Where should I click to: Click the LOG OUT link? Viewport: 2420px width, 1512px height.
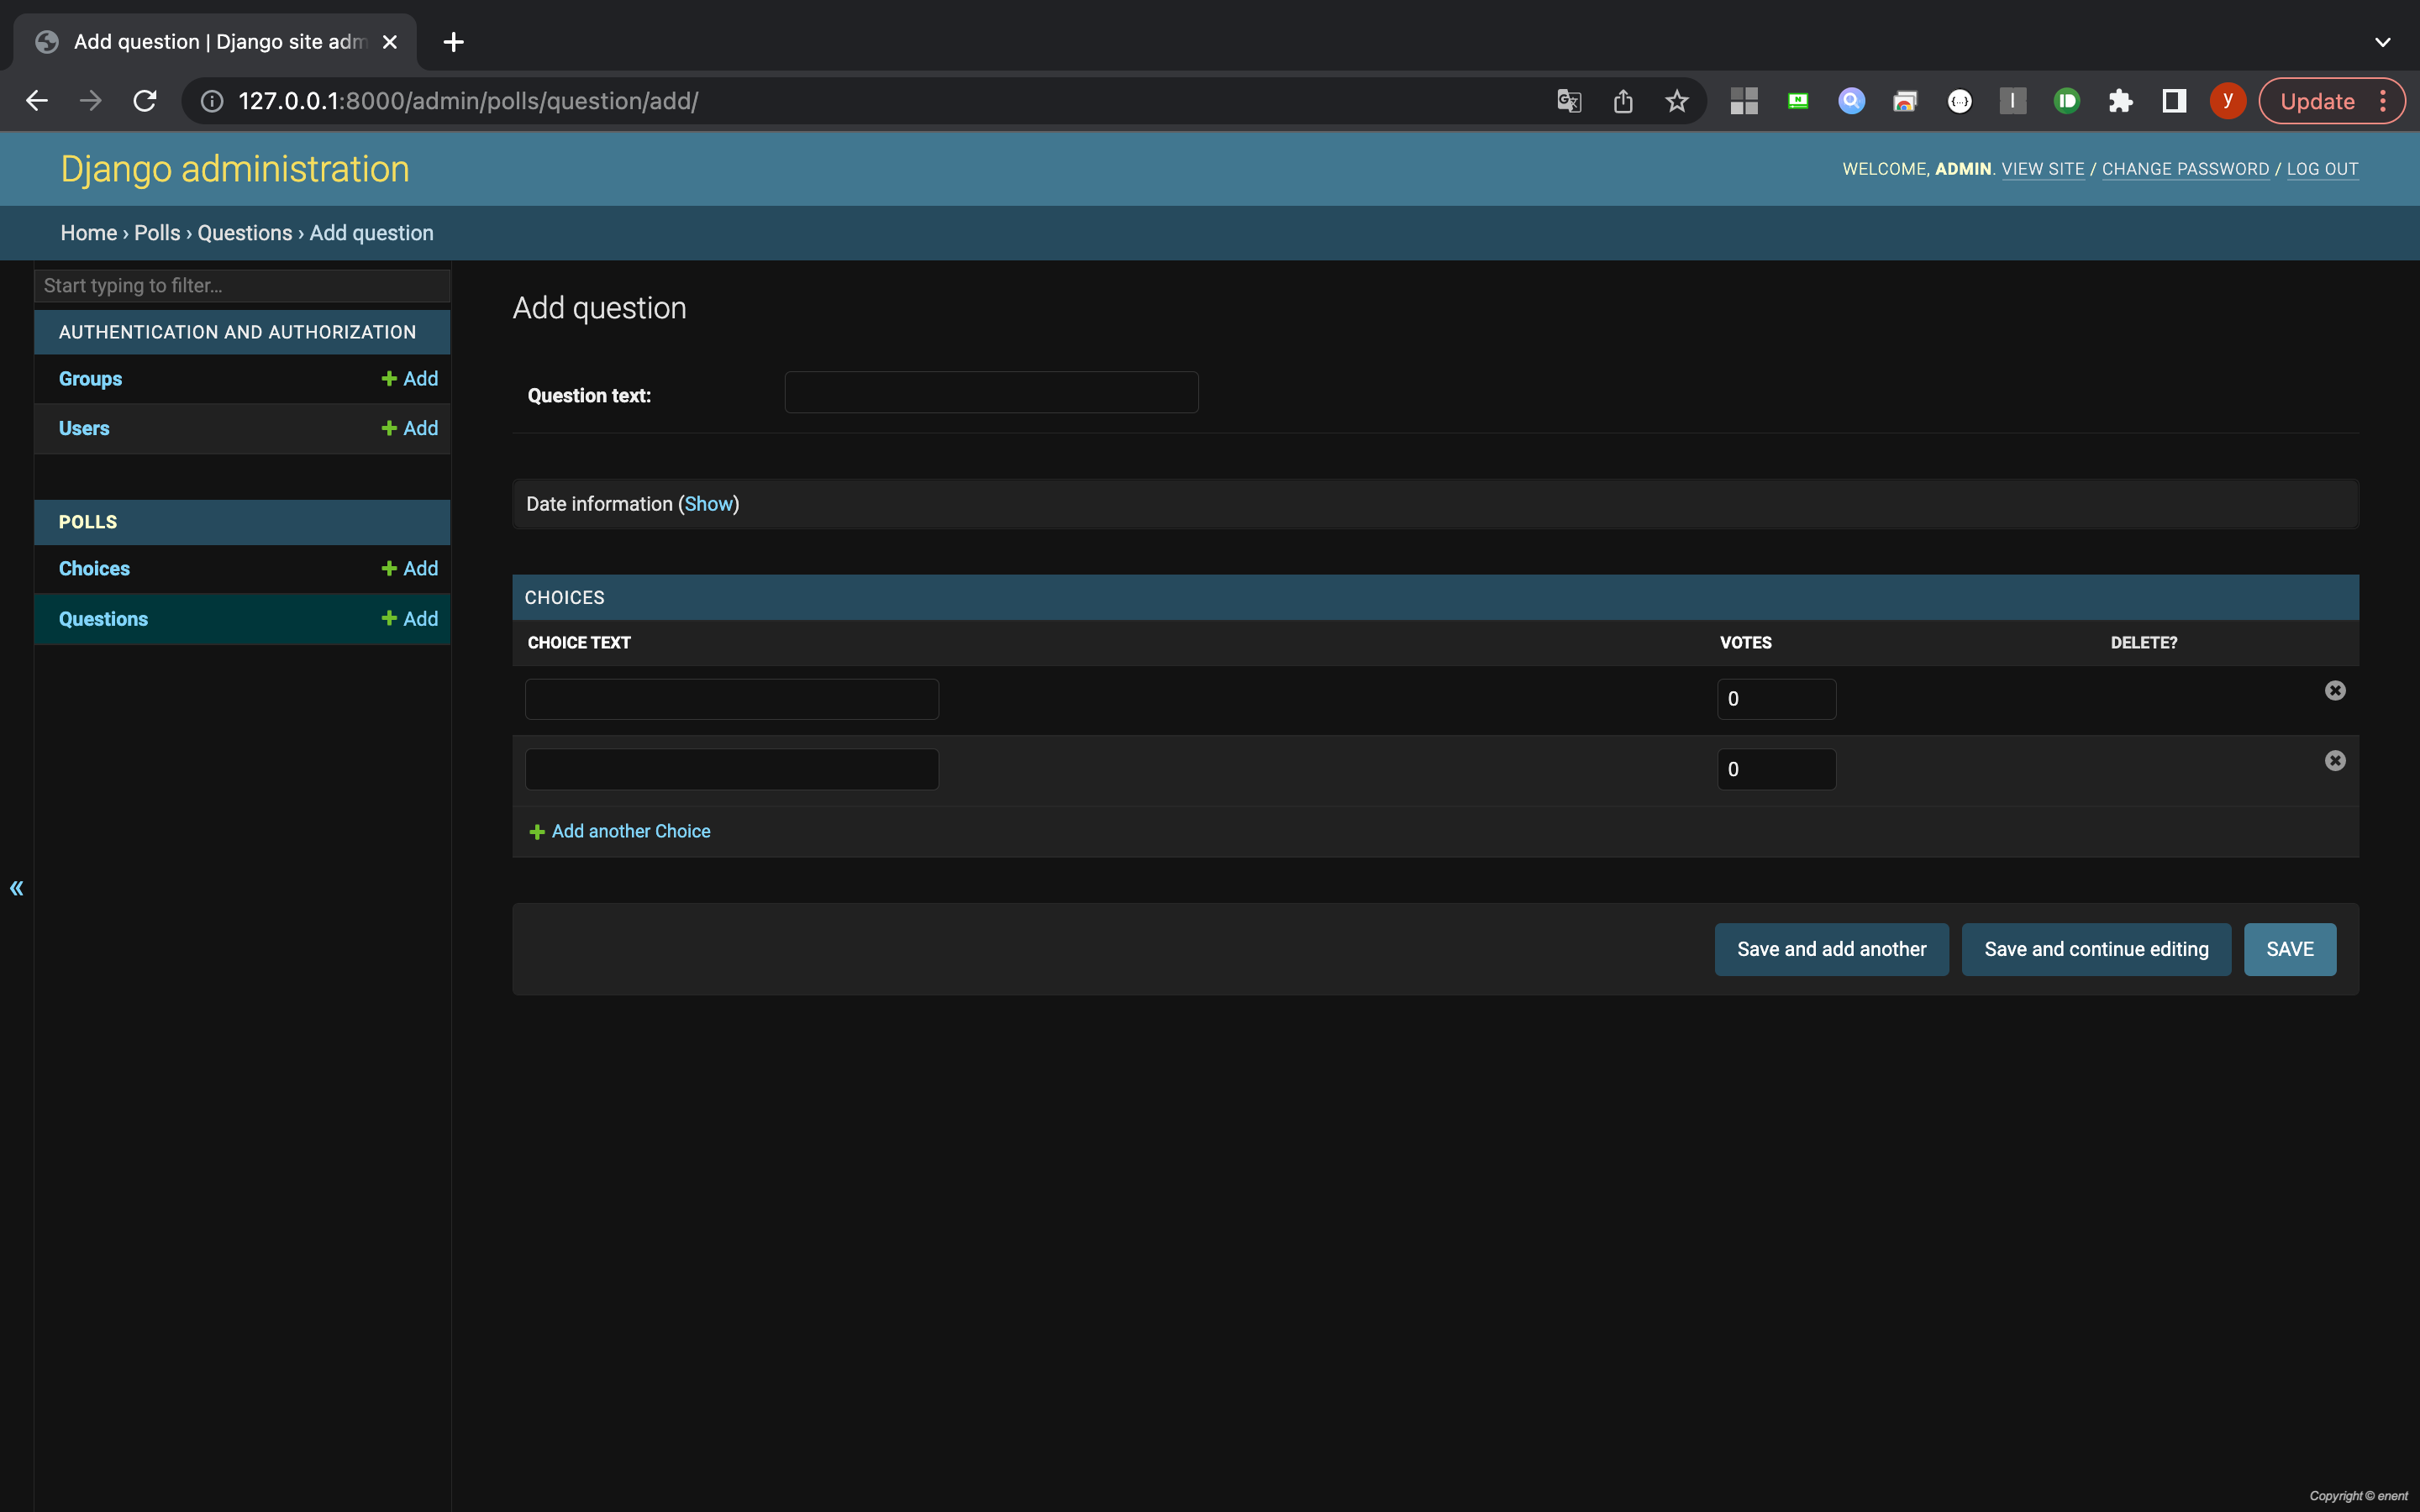2322,169
